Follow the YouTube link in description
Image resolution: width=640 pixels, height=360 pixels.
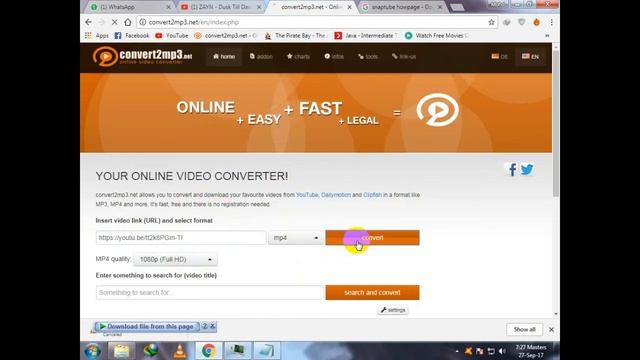pyautogui.click(x=307, y=195)
